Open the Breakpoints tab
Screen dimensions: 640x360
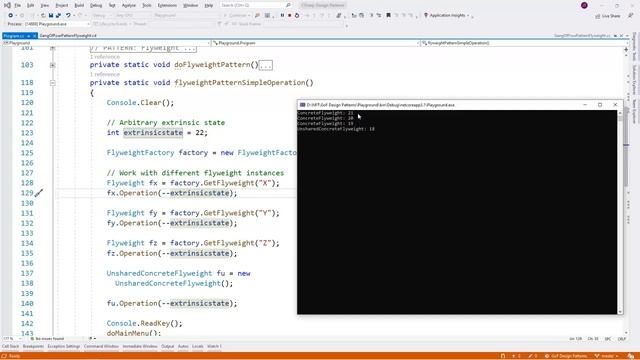(33, 347)
